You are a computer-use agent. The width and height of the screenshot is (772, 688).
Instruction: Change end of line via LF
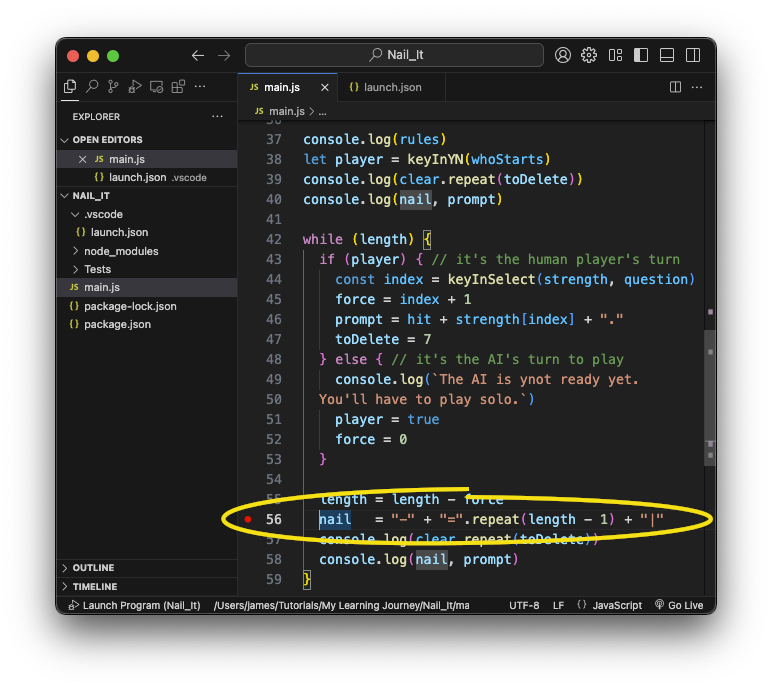558,605
